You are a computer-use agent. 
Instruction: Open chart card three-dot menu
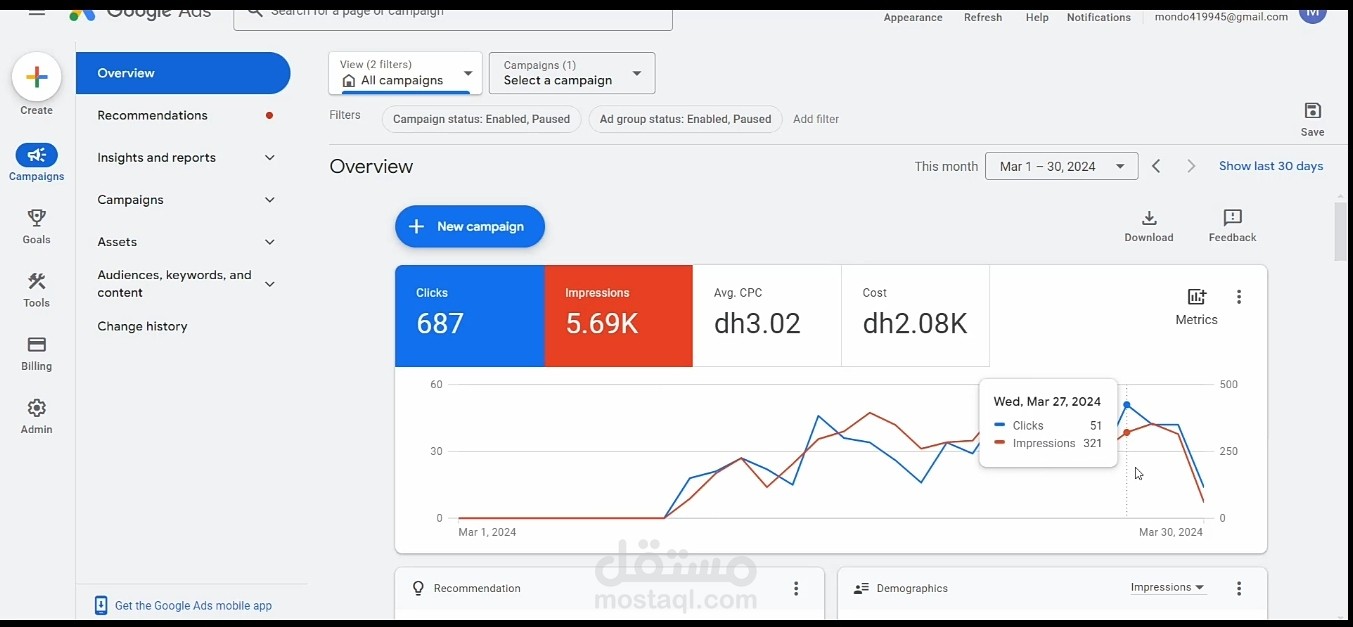[x=1239, y=297]
